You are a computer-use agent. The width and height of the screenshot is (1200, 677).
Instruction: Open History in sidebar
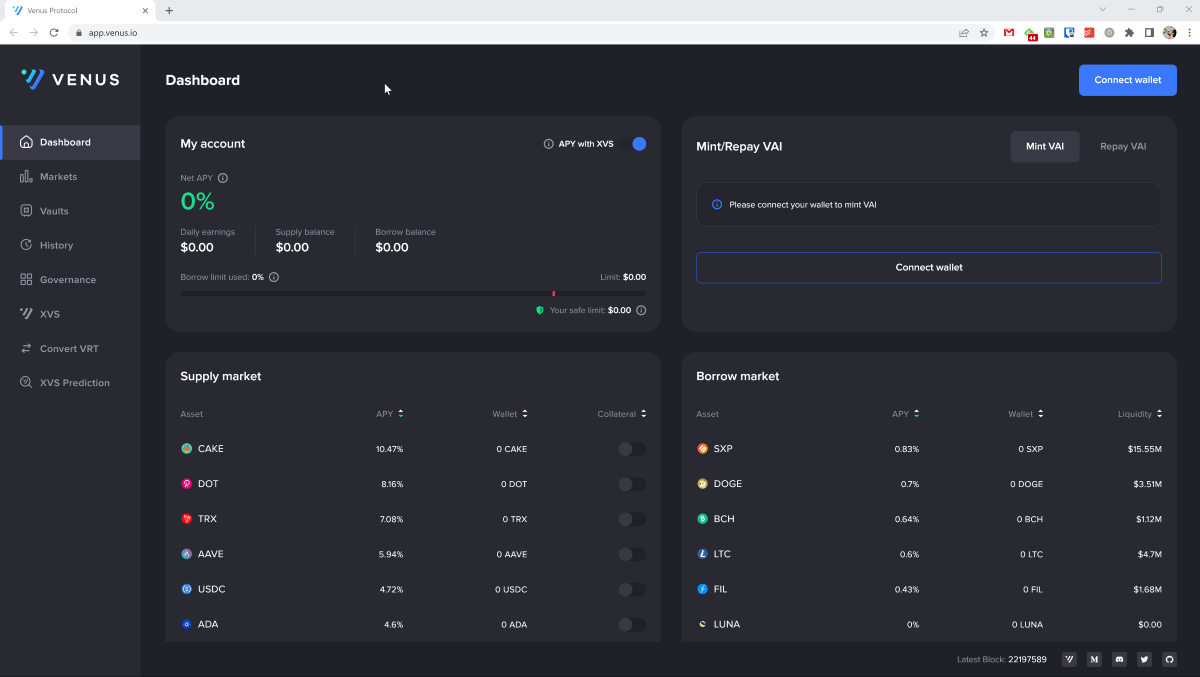(70, 245)
